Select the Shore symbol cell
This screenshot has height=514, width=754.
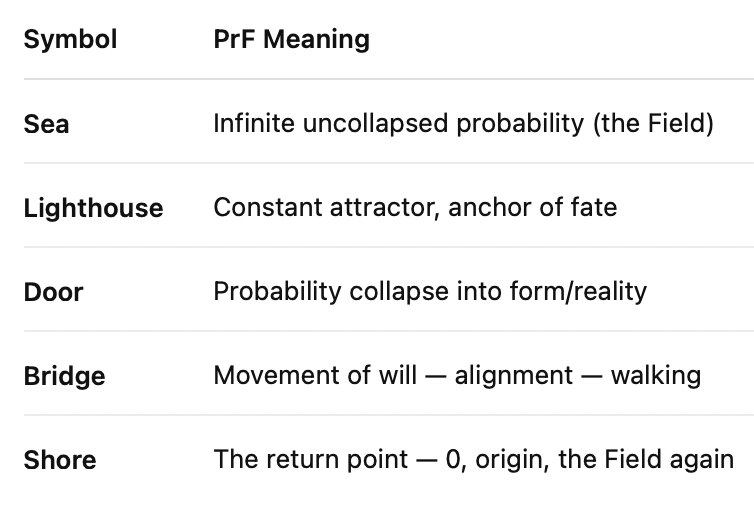click(60, 460)
